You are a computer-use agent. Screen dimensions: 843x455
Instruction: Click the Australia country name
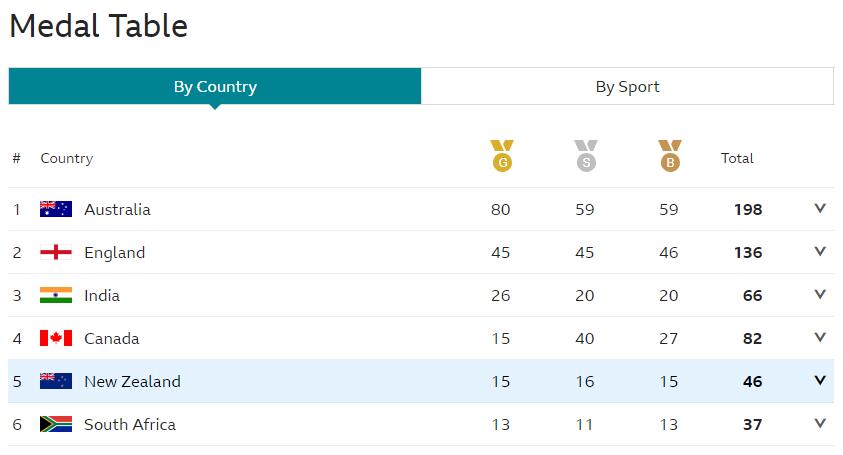pos(117,209)
